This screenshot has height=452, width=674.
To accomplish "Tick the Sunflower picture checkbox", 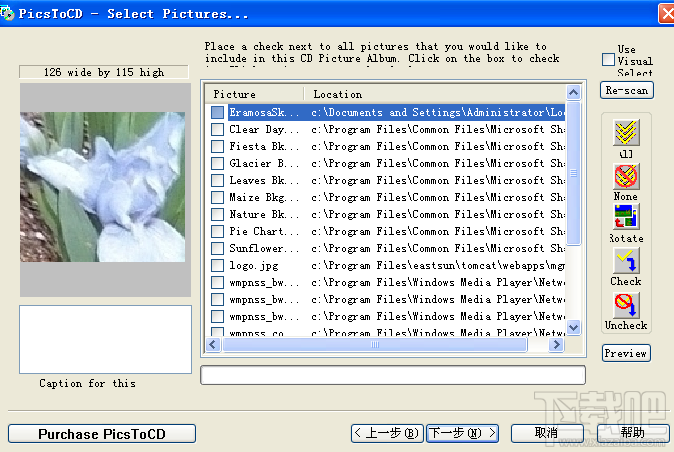I will (218, 248).
